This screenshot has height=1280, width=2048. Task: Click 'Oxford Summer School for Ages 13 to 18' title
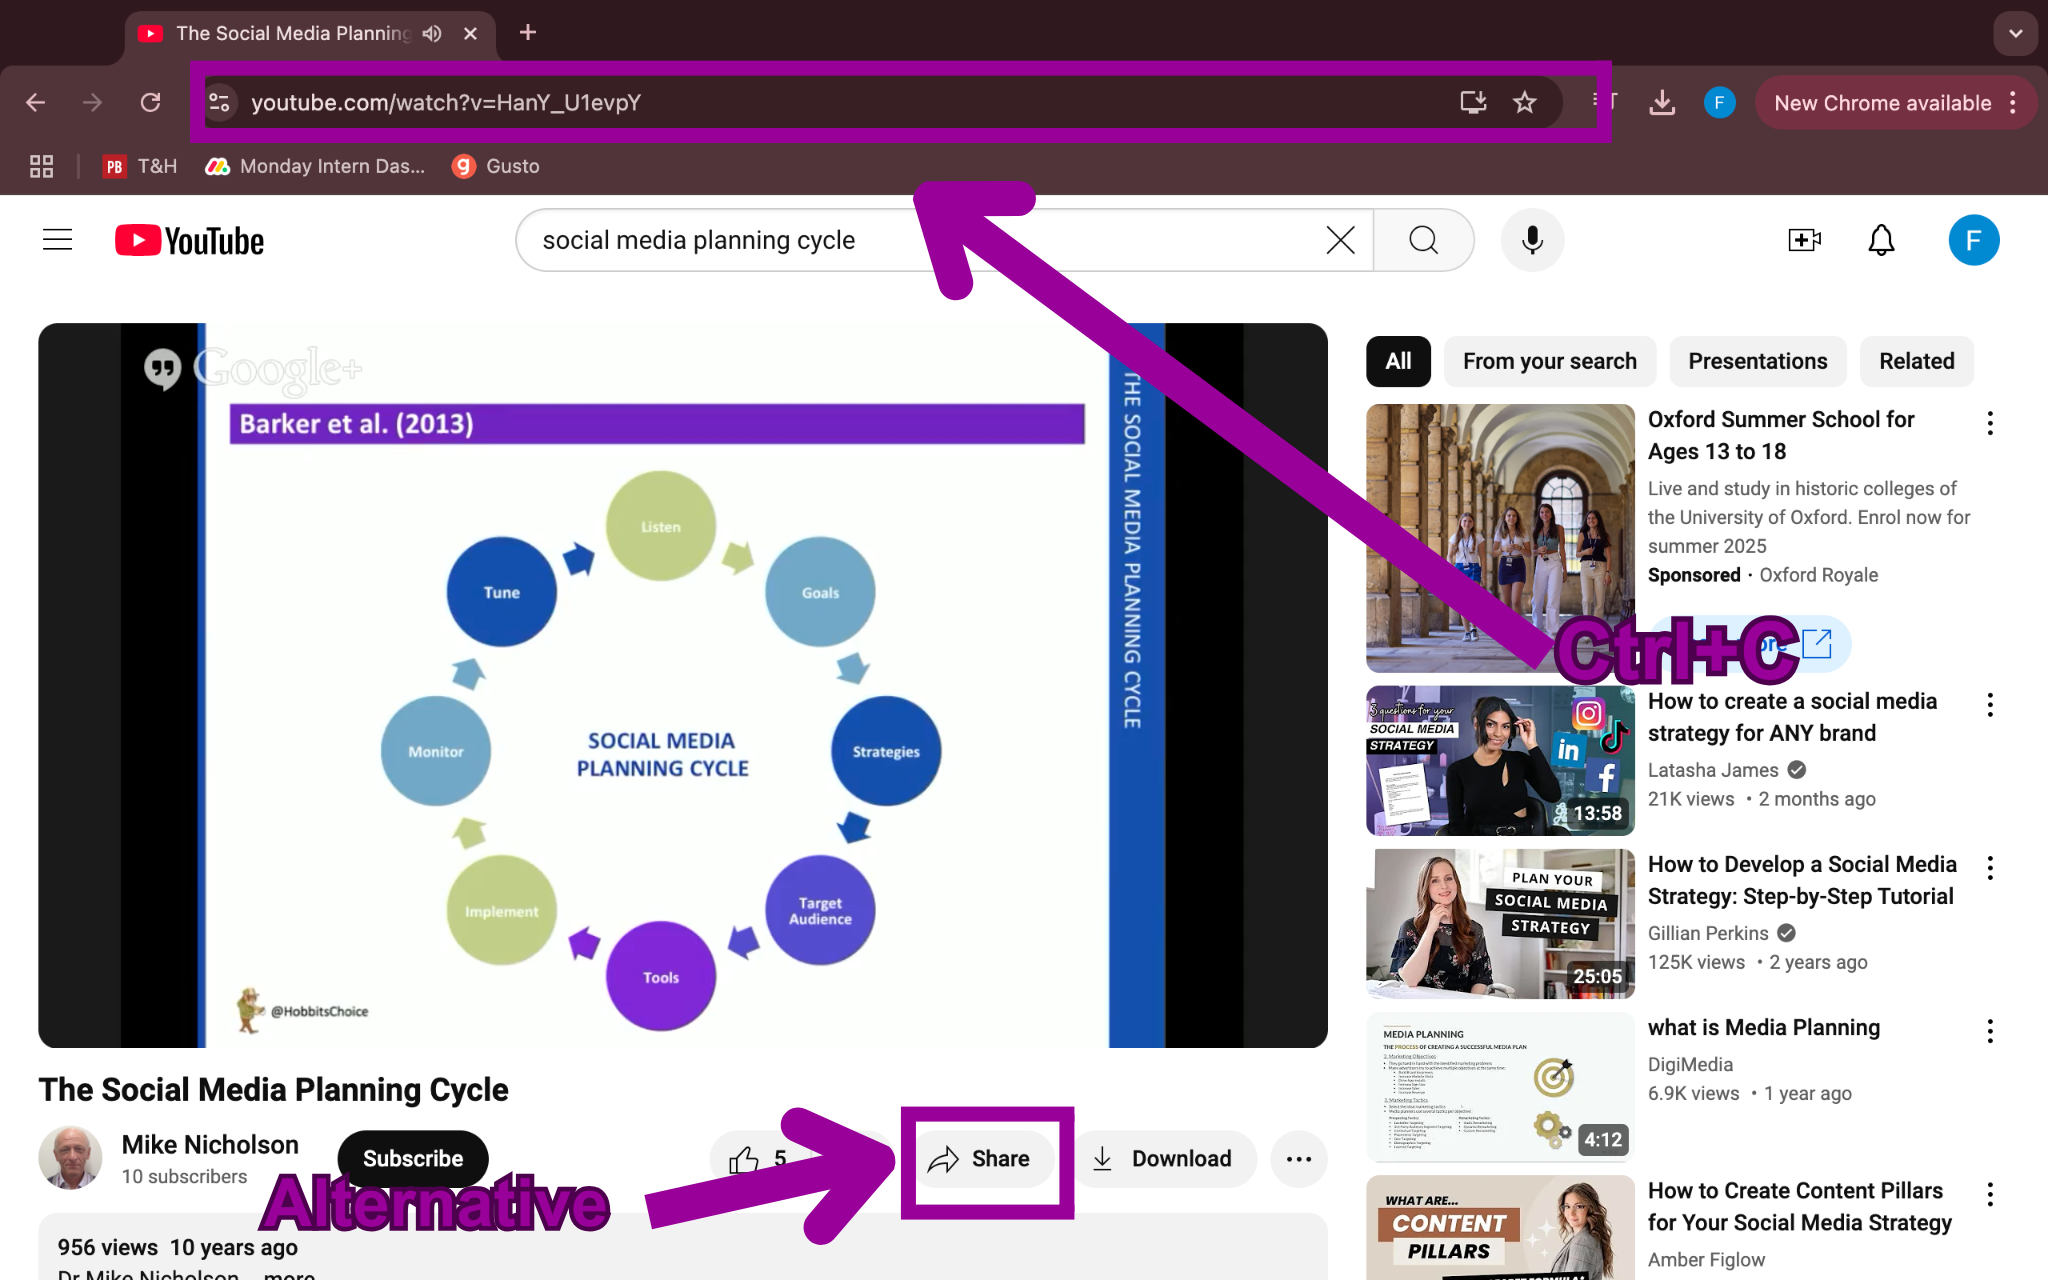1781,435
